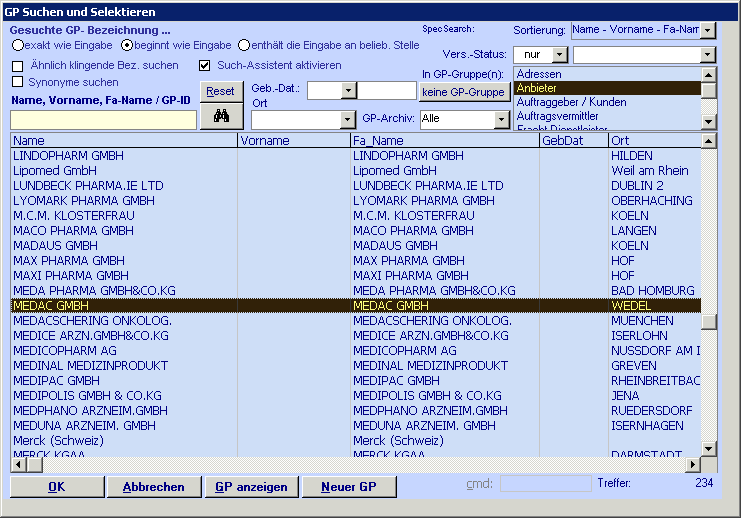
Task: Select 'exakt wie Eingabe' radio option
Action: [x=18, y=45]
